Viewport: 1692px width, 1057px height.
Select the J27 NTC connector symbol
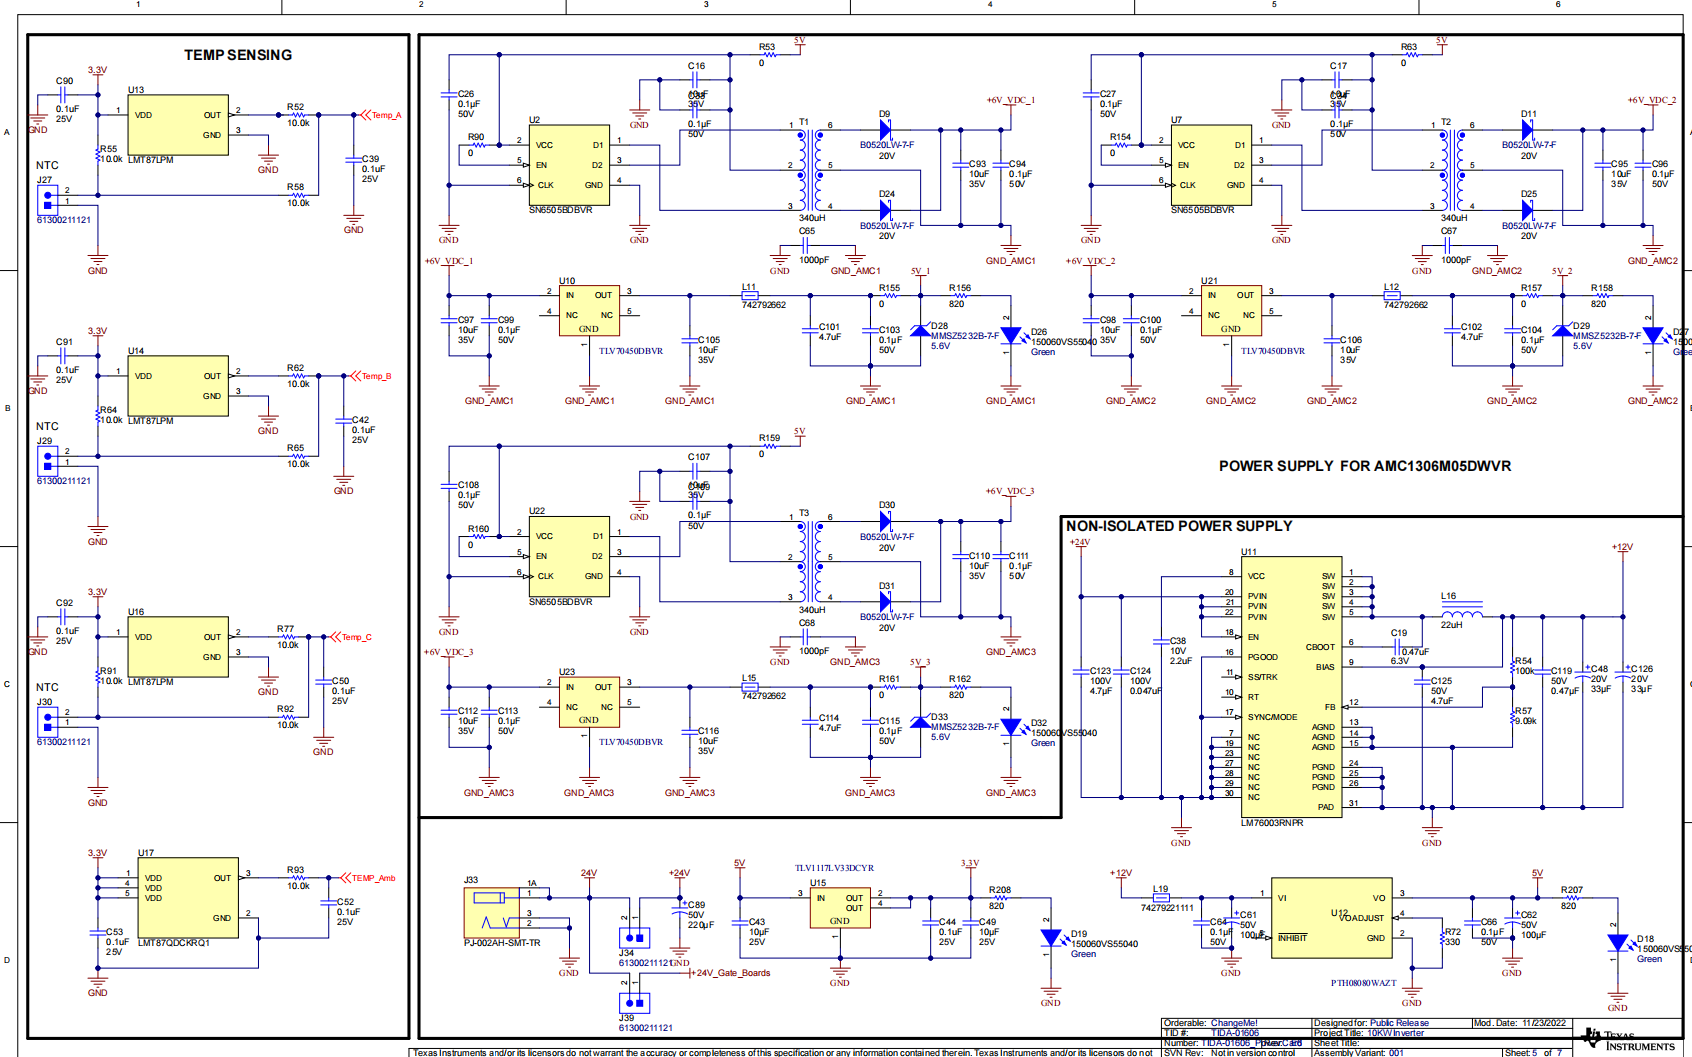[47, 197]
